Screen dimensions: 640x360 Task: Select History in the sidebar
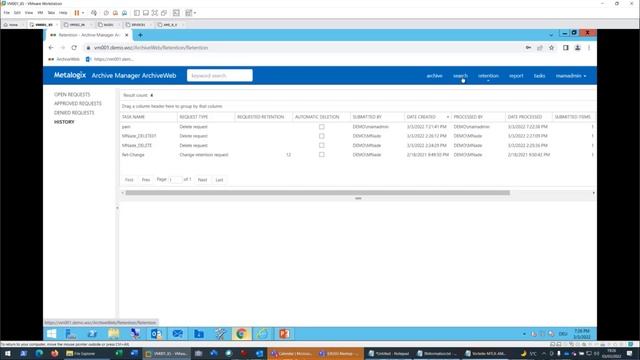pos(64,122)
